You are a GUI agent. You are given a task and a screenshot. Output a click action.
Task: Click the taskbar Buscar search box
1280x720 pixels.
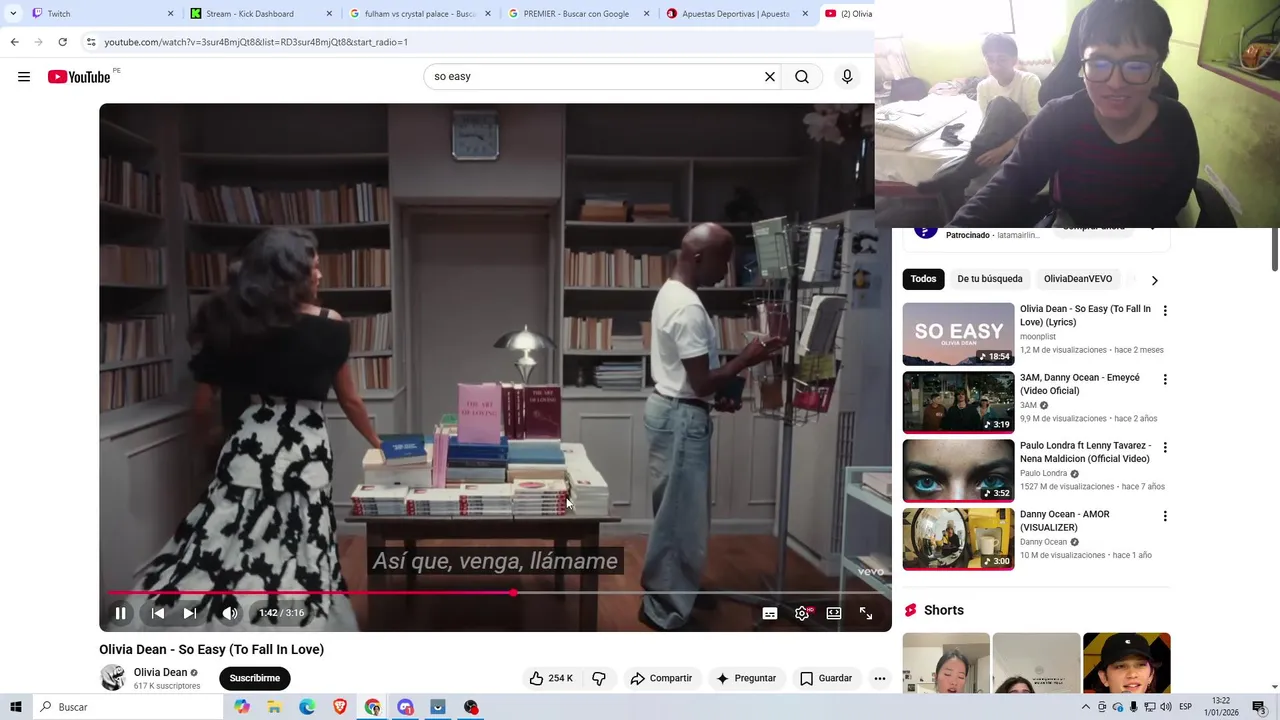pyautogui.click(x=128, y=707)
